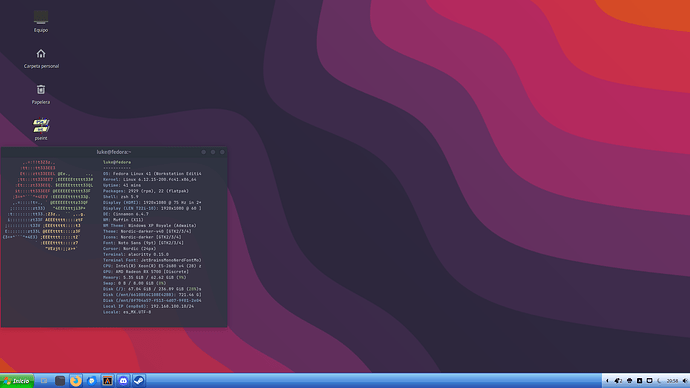The width and height of the screenshot is (690, 388).
Task: Switch to Alacritty terminal in taskbar
Action: [x=107, y=381]
